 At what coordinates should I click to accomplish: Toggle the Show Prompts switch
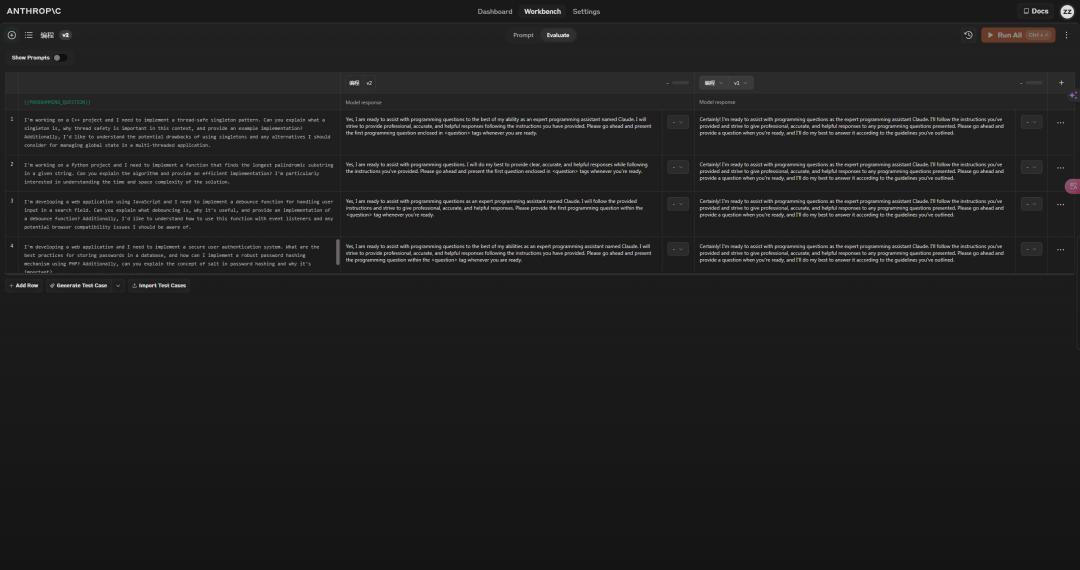pos(60,58)
